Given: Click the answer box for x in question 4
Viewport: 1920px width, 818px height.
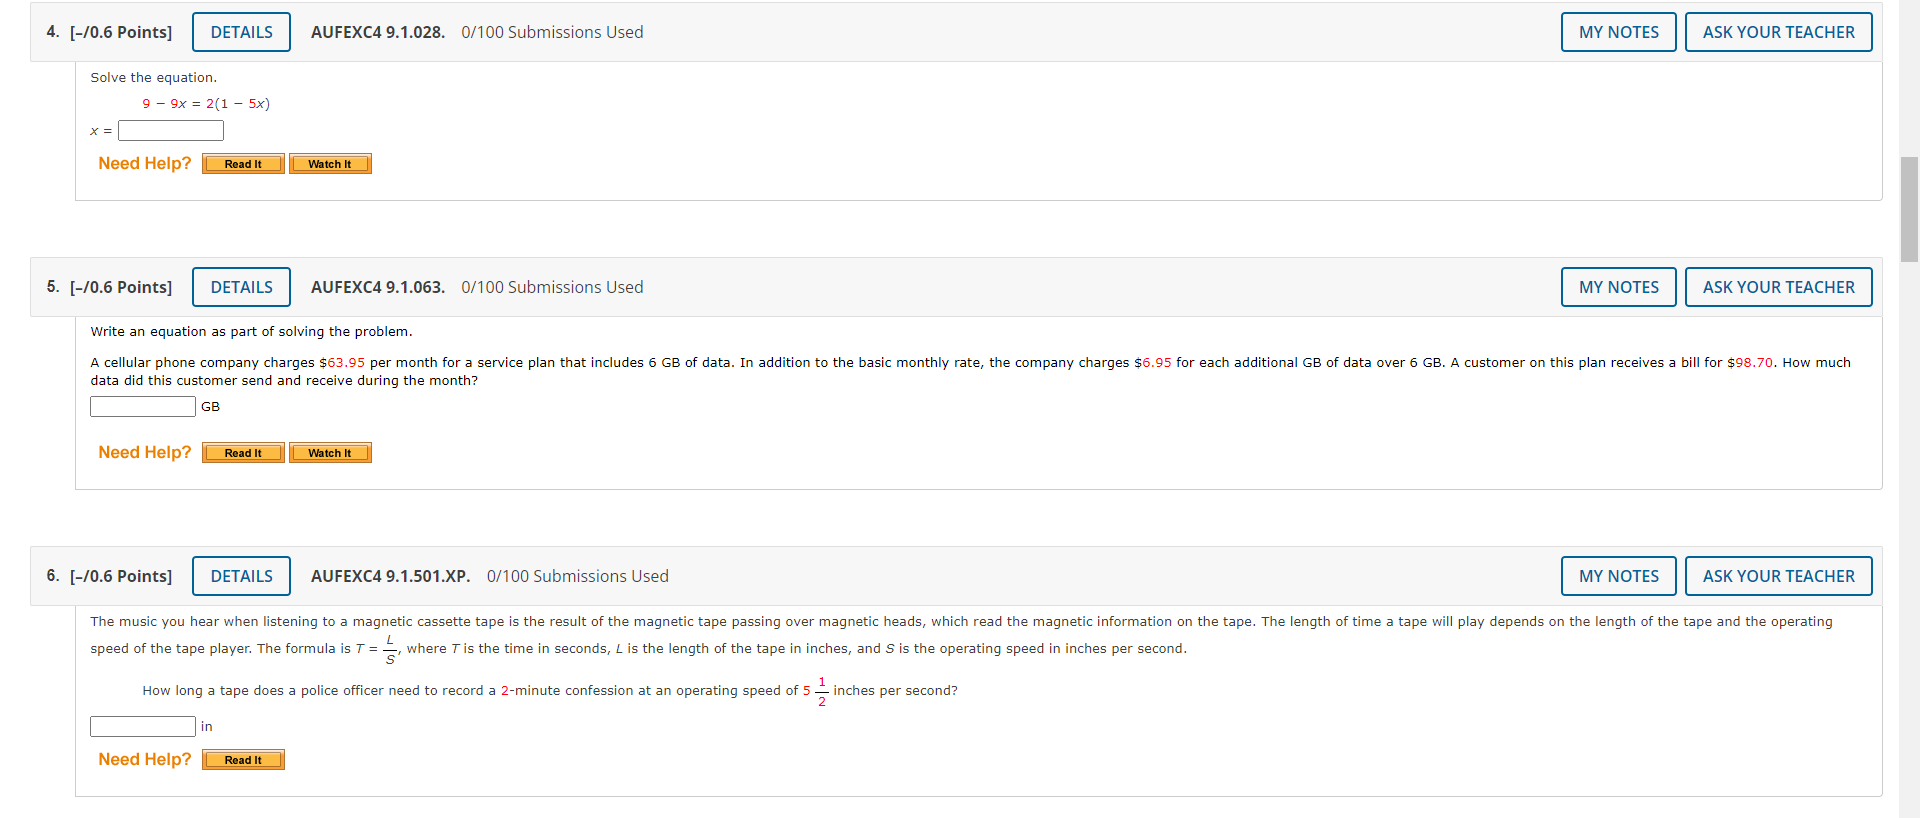Looking at the screenshot, I should coord(170,130).
